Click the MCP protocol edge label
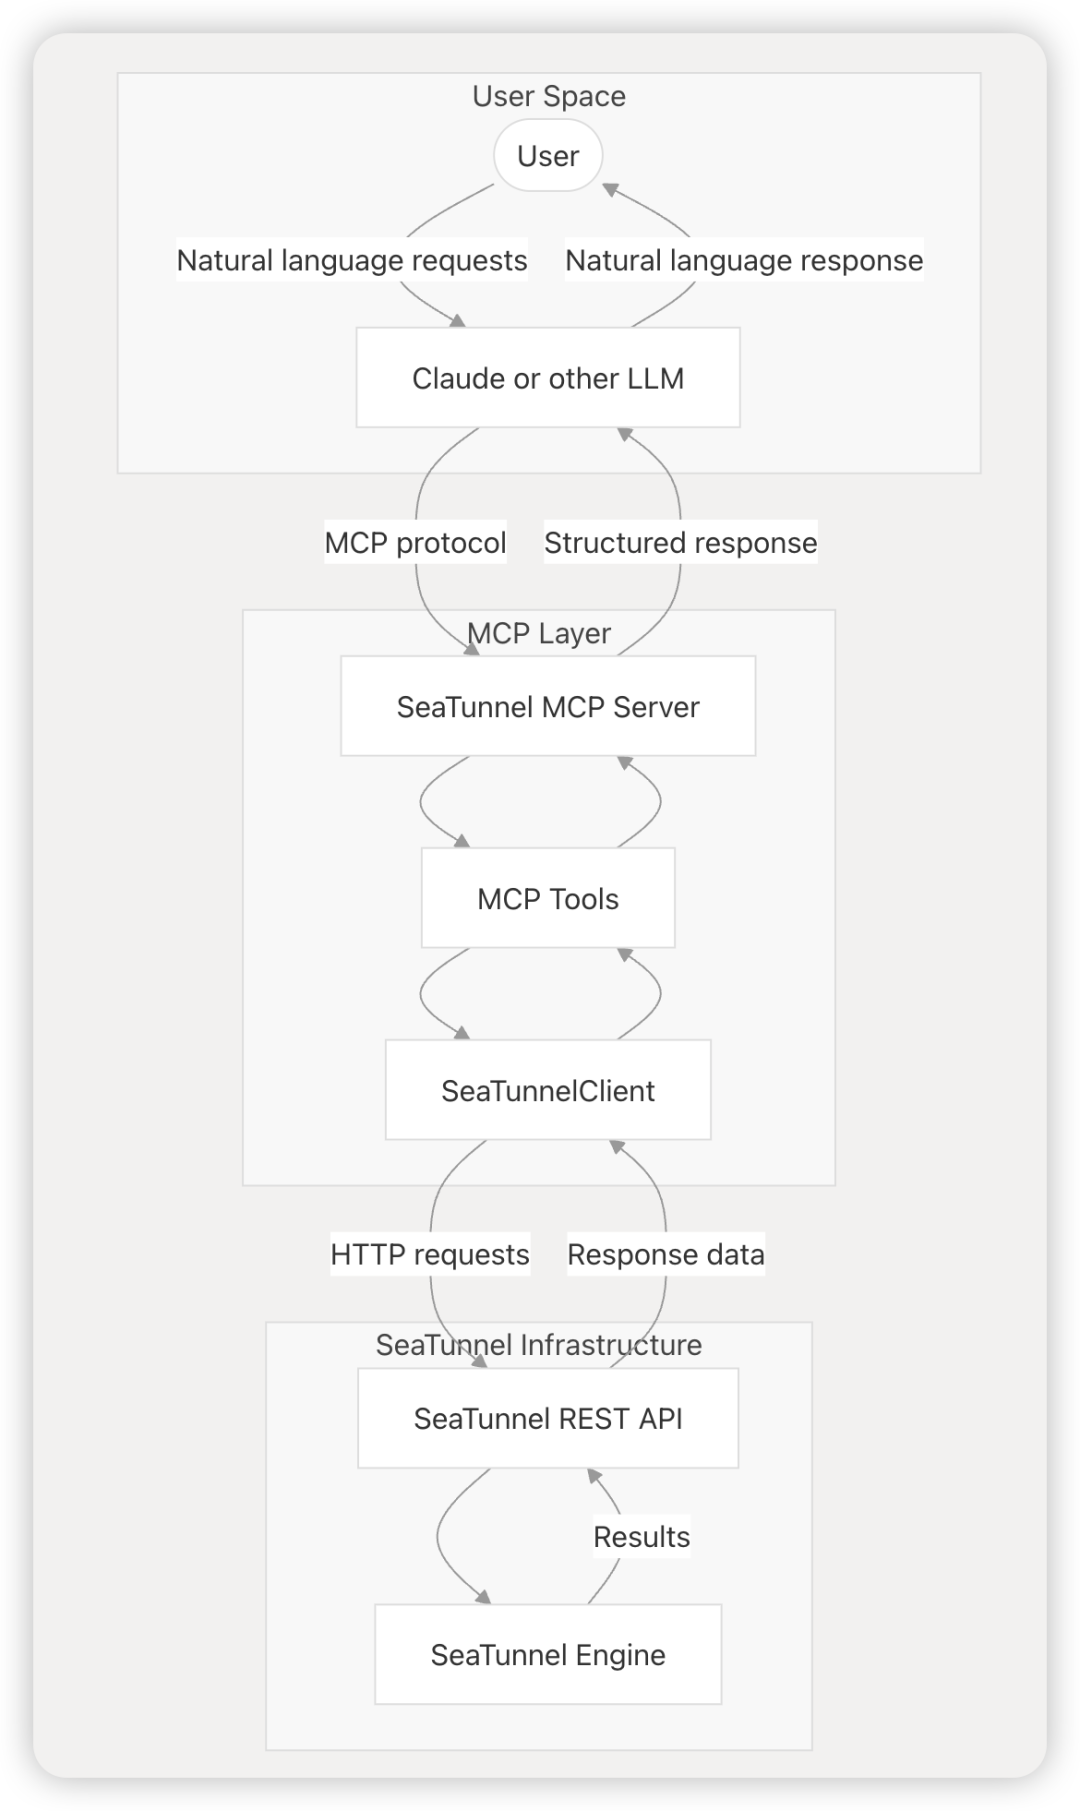1080x1811 pixels. (x=415, y=542)
